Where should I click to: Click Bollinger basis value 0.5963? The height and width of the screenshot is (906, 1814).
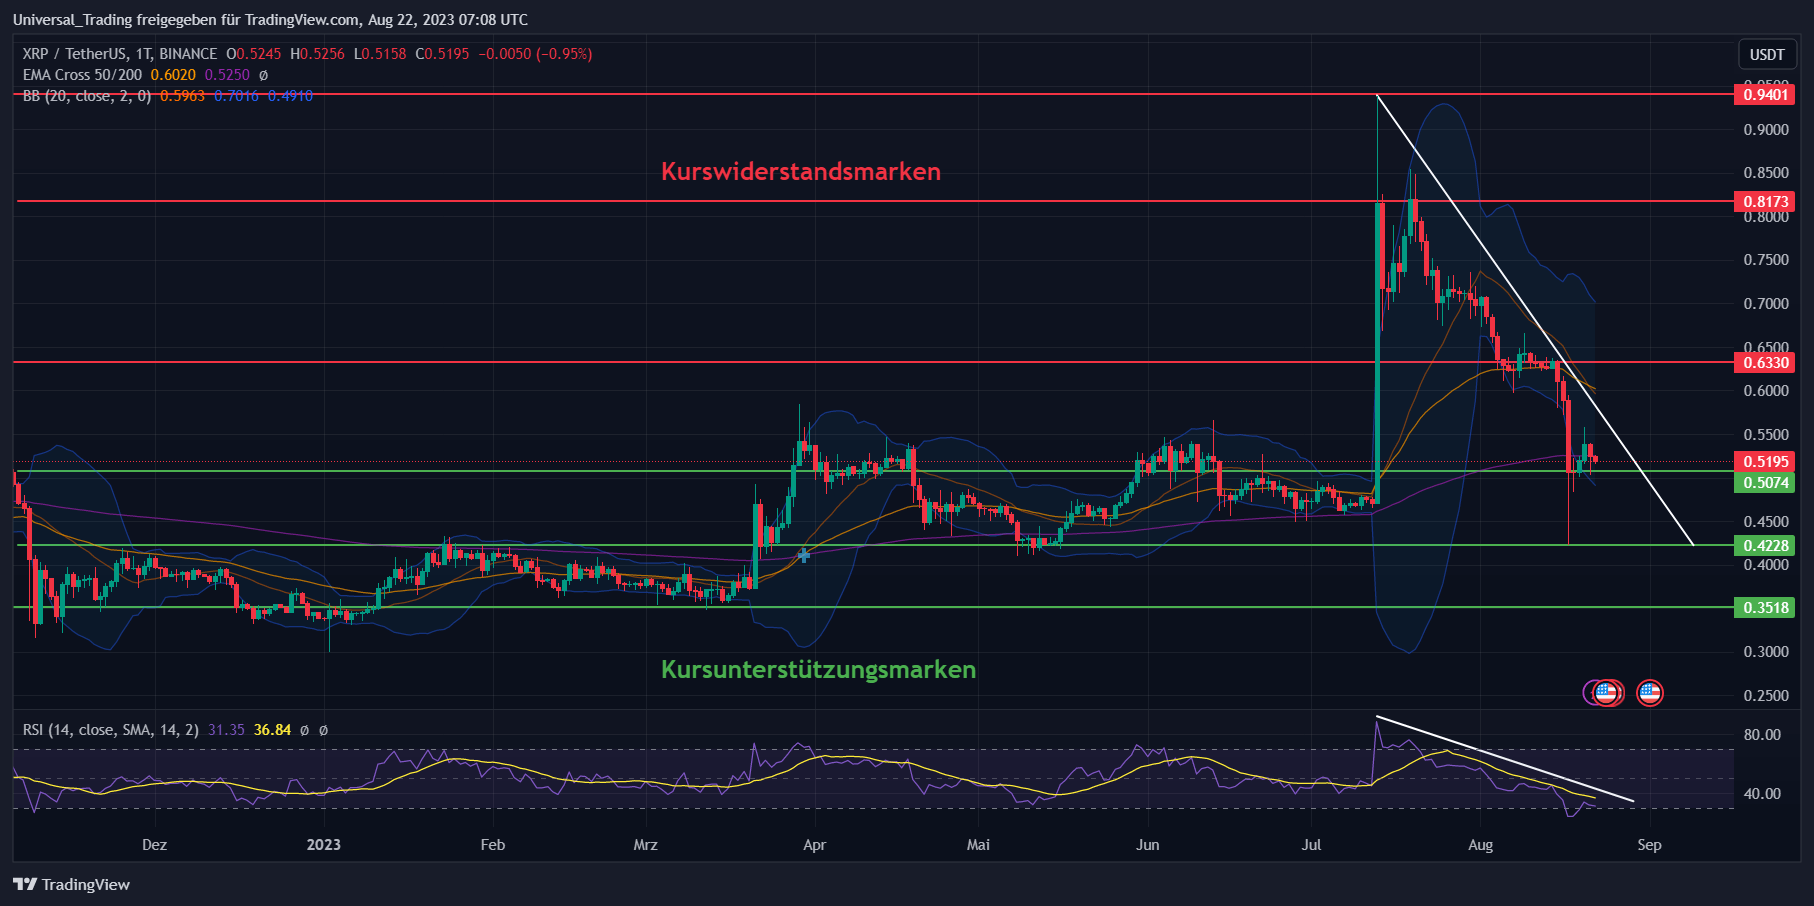tap(182, 96)
